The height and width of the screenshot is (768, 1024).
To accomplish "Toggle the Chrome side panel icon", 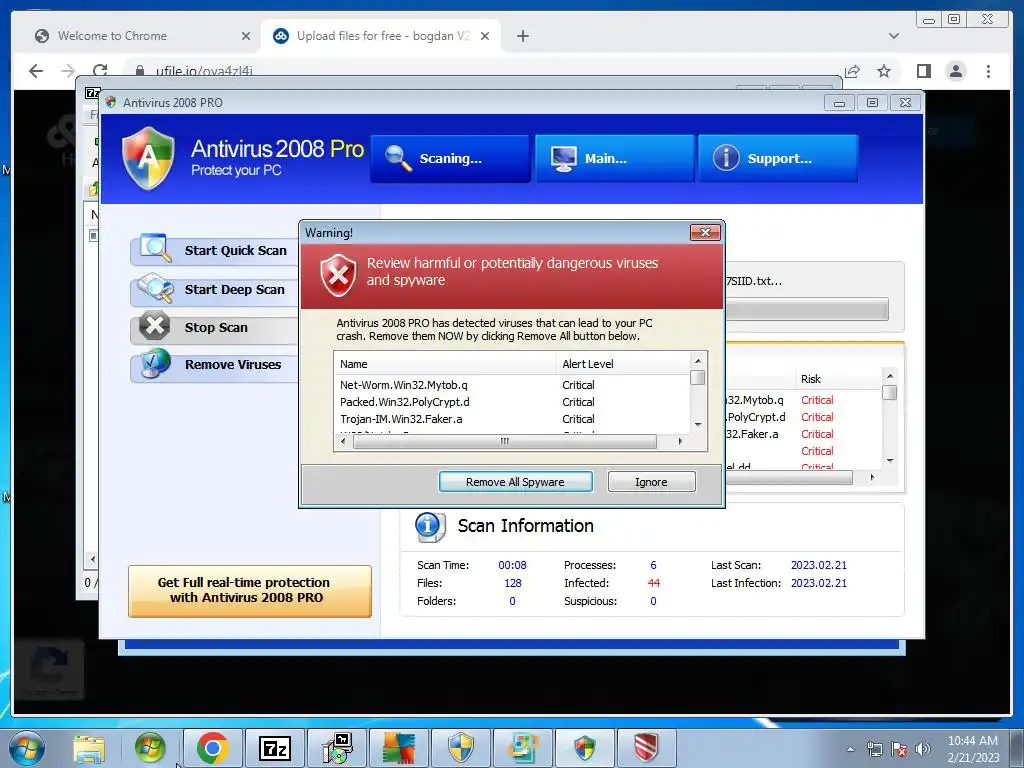I will point(923,71).
